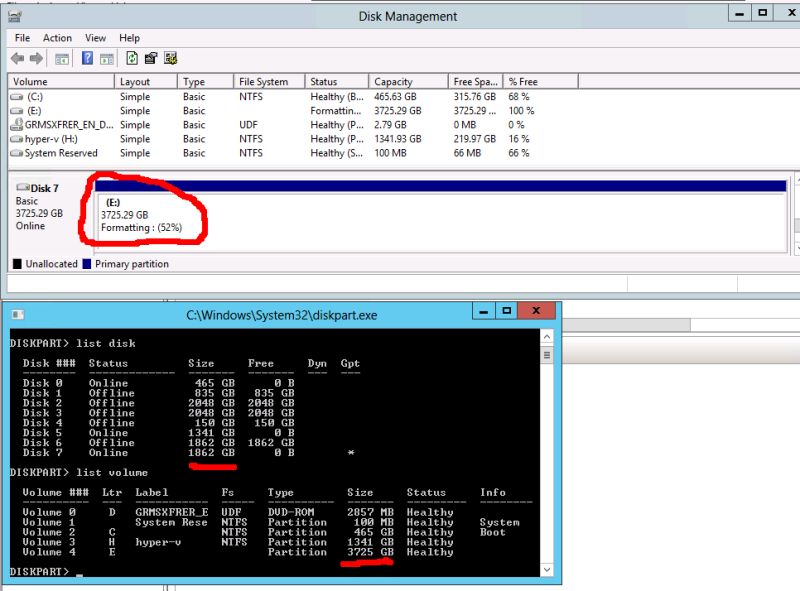Viewport: 800px width, 591px height.
Task: Open the Action menu
Action: point(57,38)
